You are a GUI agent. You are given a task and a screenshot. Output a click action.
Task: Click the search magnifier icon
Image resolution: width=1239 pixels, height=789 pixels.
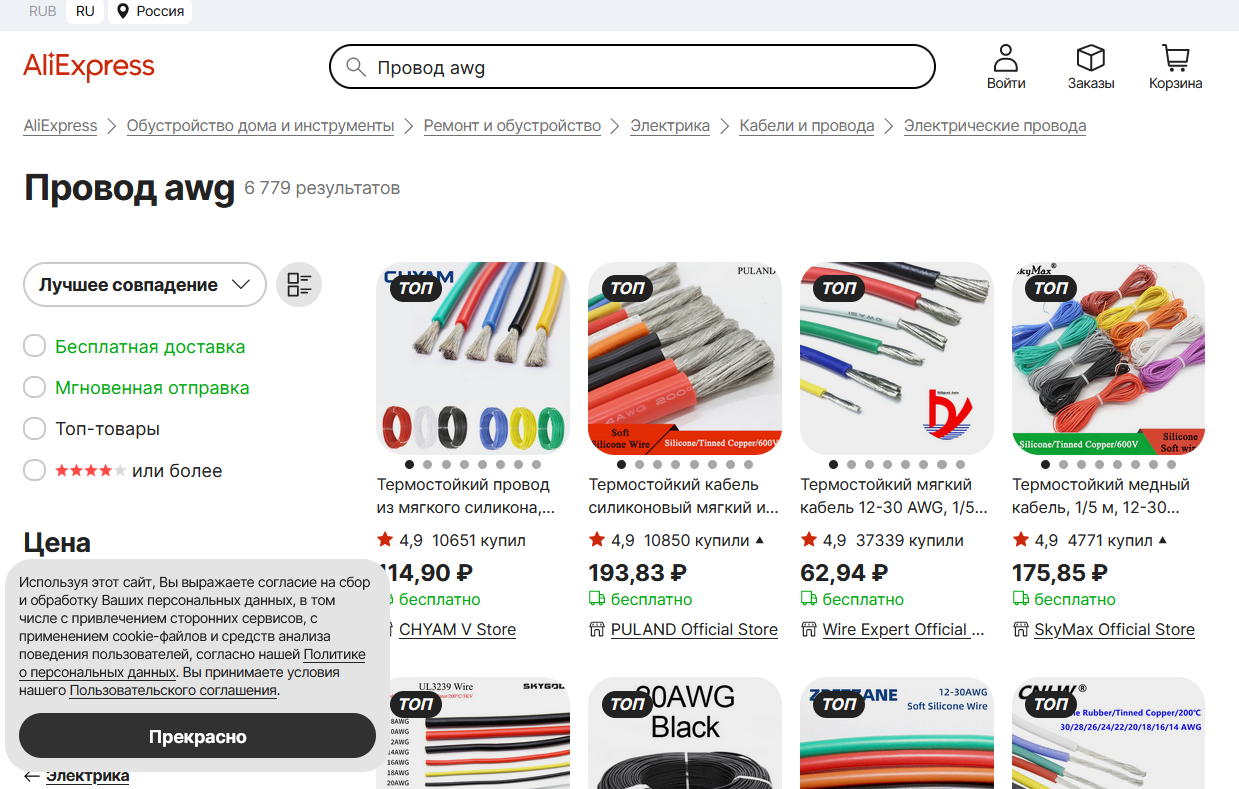click(355, 68)
